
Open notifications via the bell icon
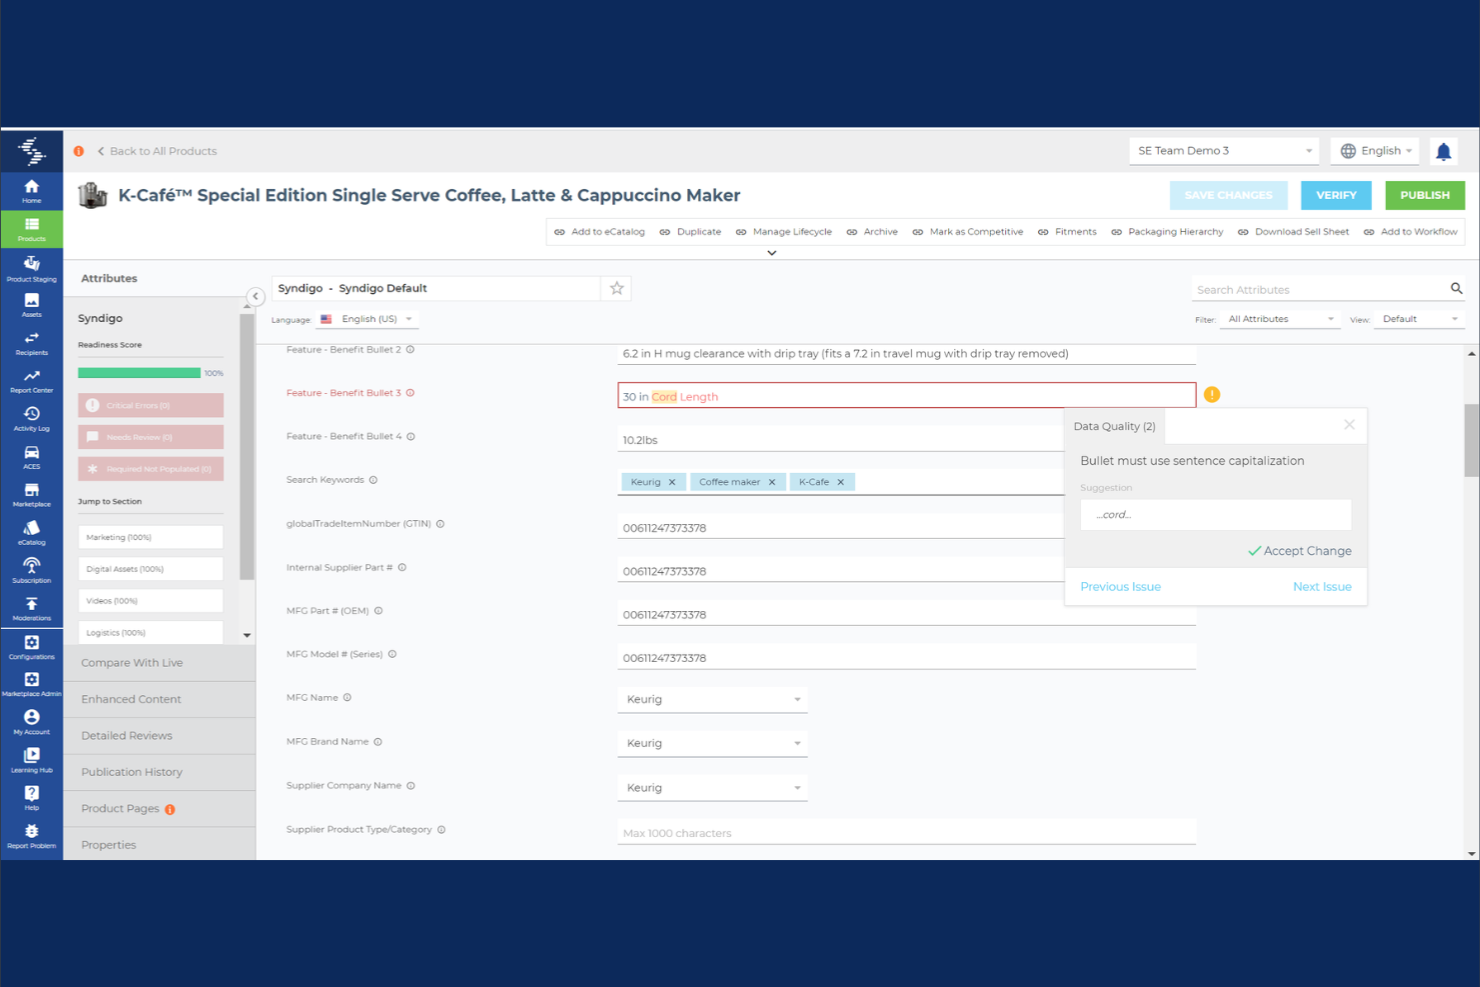coord(1443,151)
